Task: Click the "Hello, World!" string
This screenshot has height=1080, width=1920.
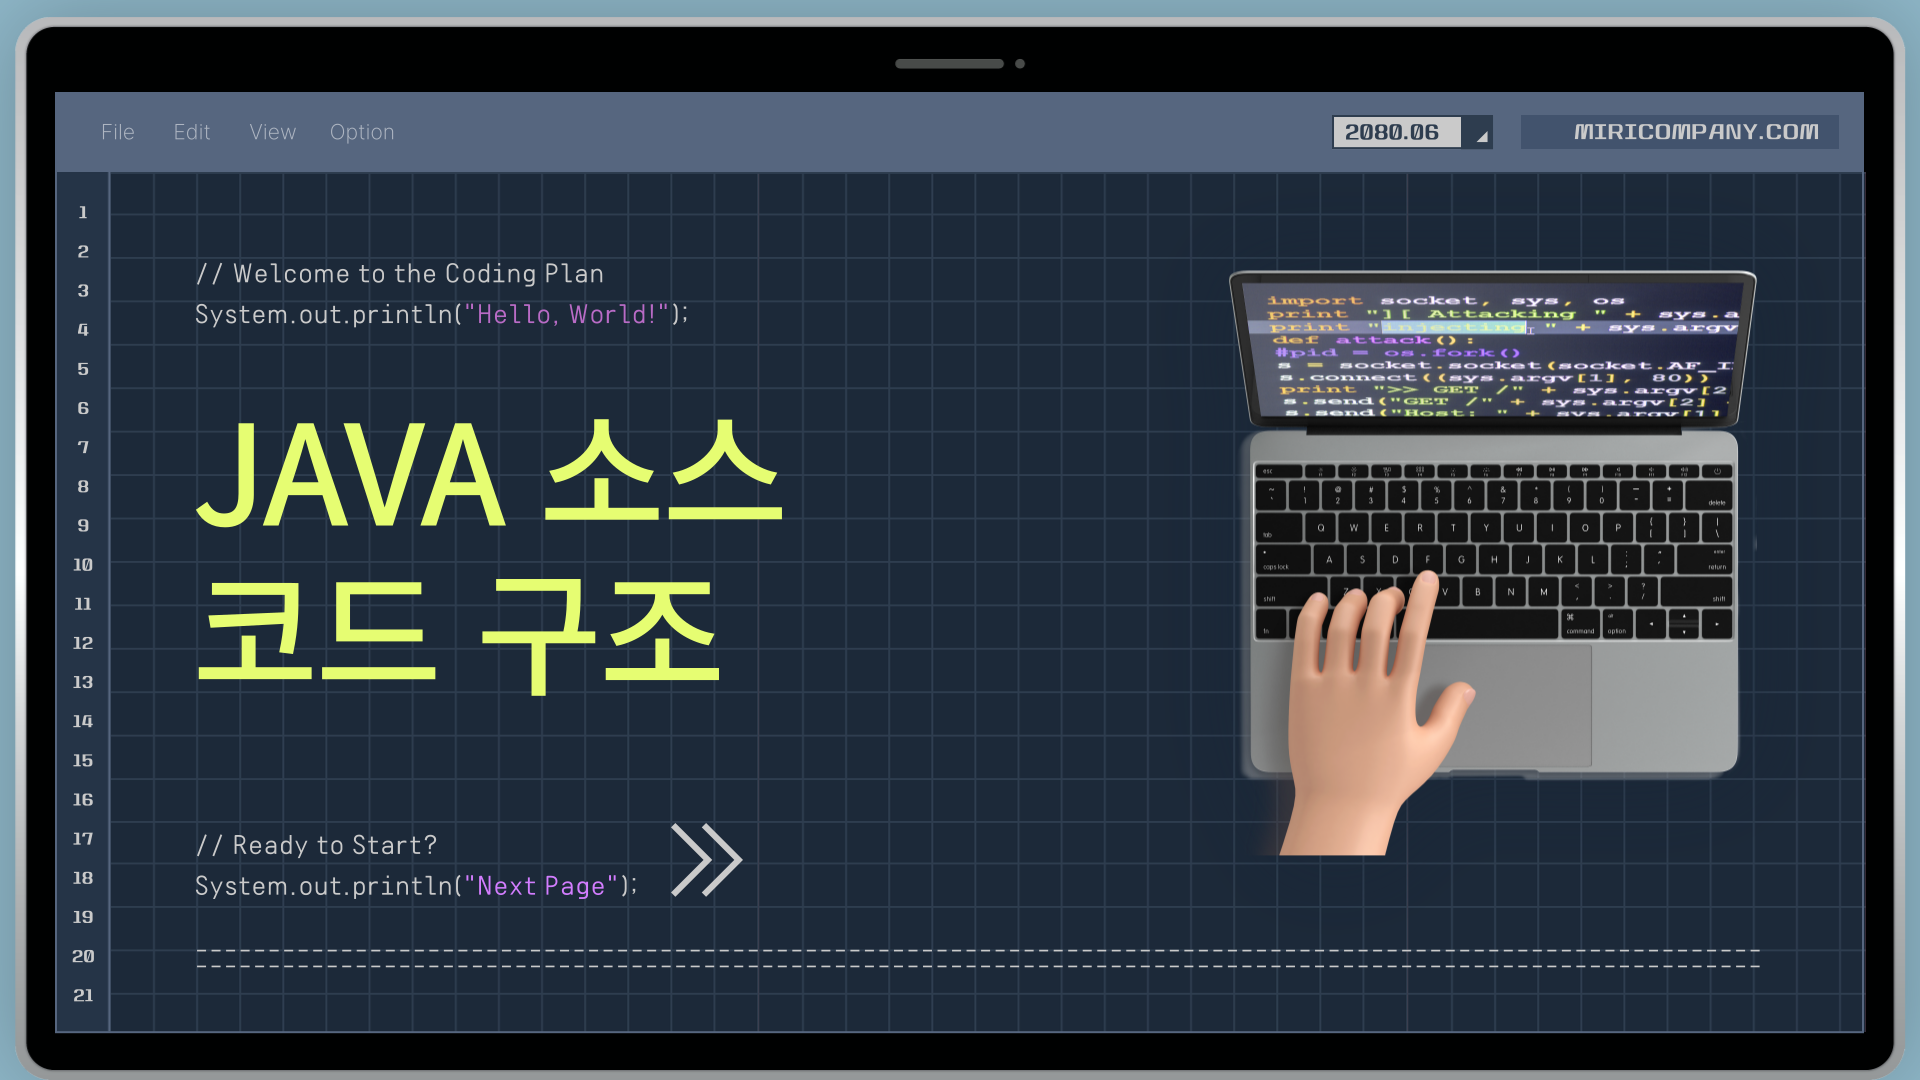Action: [x=565, y=315]
